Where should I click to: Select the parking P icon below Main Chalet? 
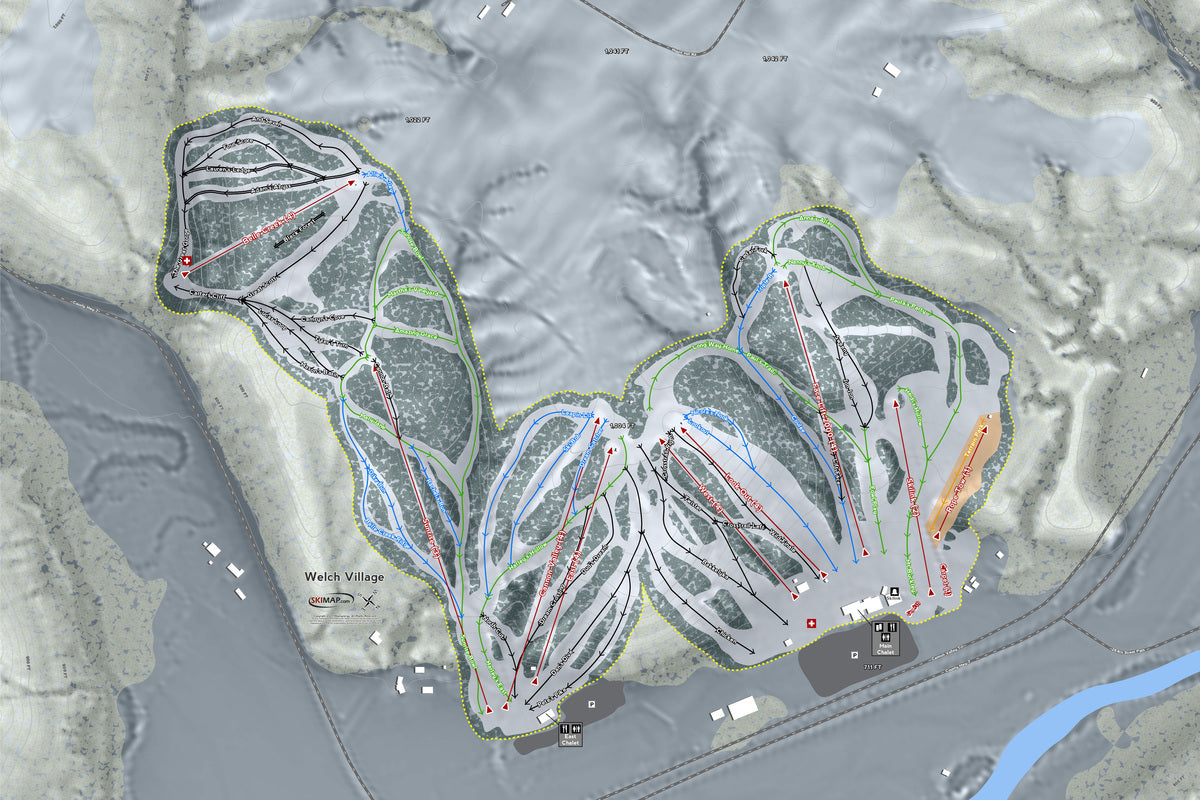[x=855, y=655]
